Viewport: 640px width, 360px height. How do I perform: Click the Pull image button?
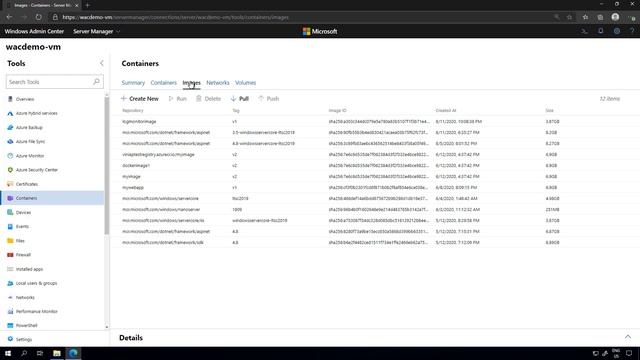coord(240,99)
